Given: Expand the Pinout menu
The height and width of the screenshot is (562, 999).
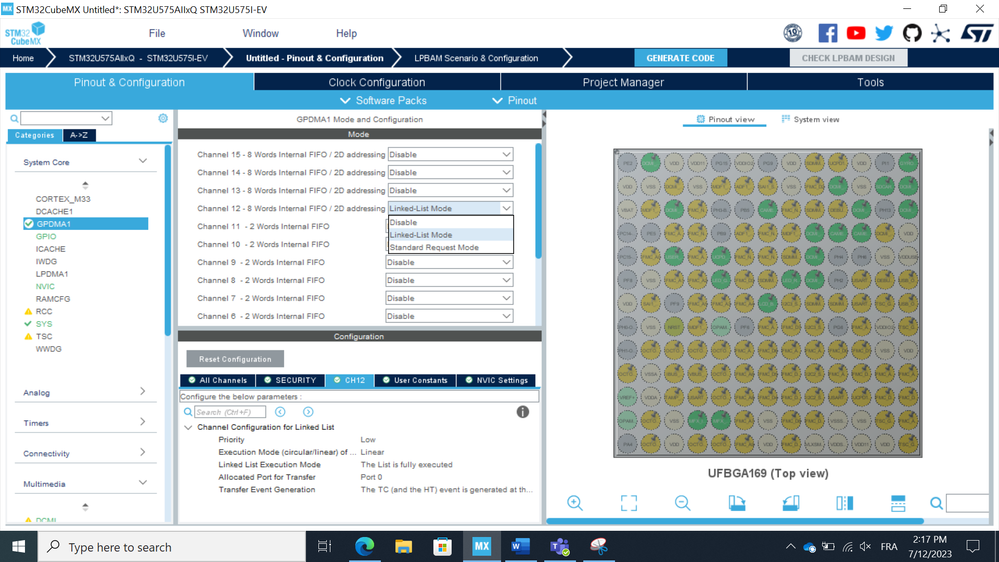Looking at the screenshot, I should click(515, 100).
